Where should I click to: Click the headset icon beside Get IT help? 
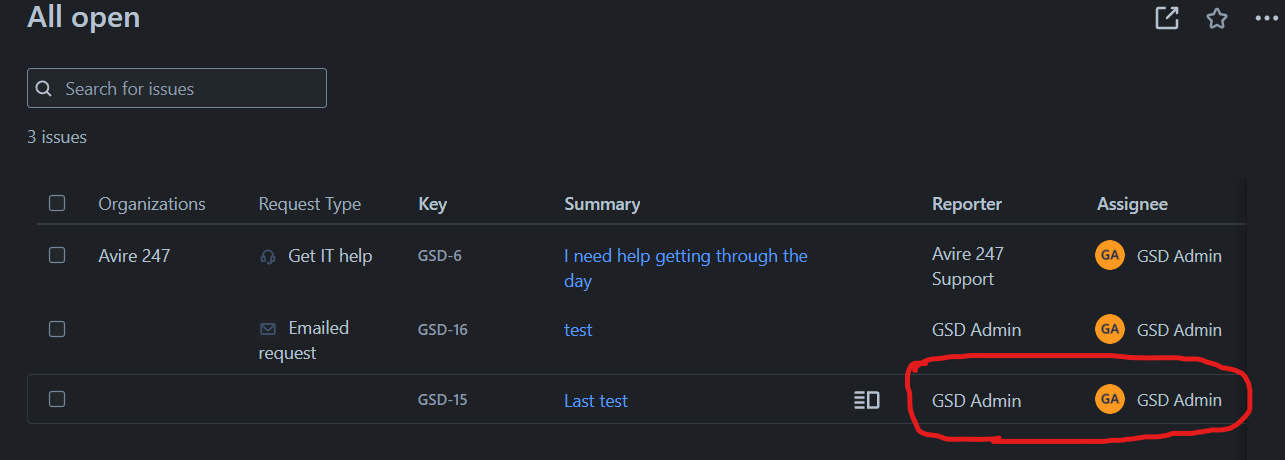coord(268,257)
